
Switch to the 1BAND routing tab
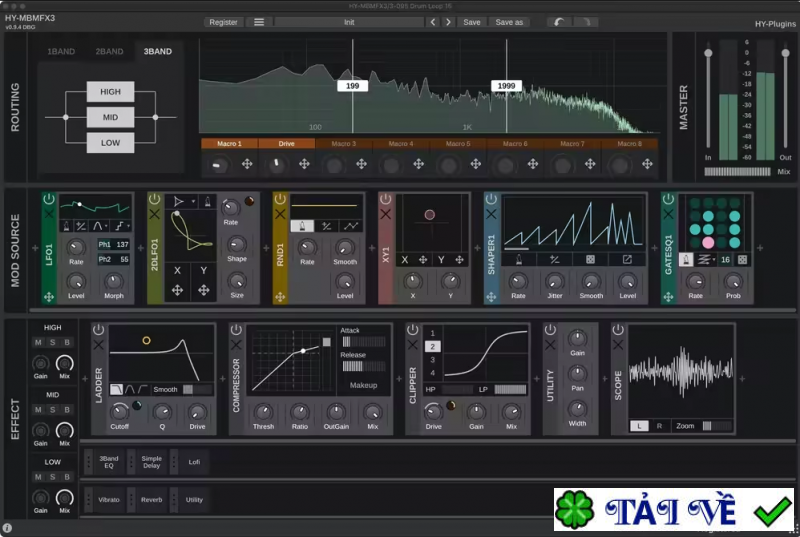(61, 51)
